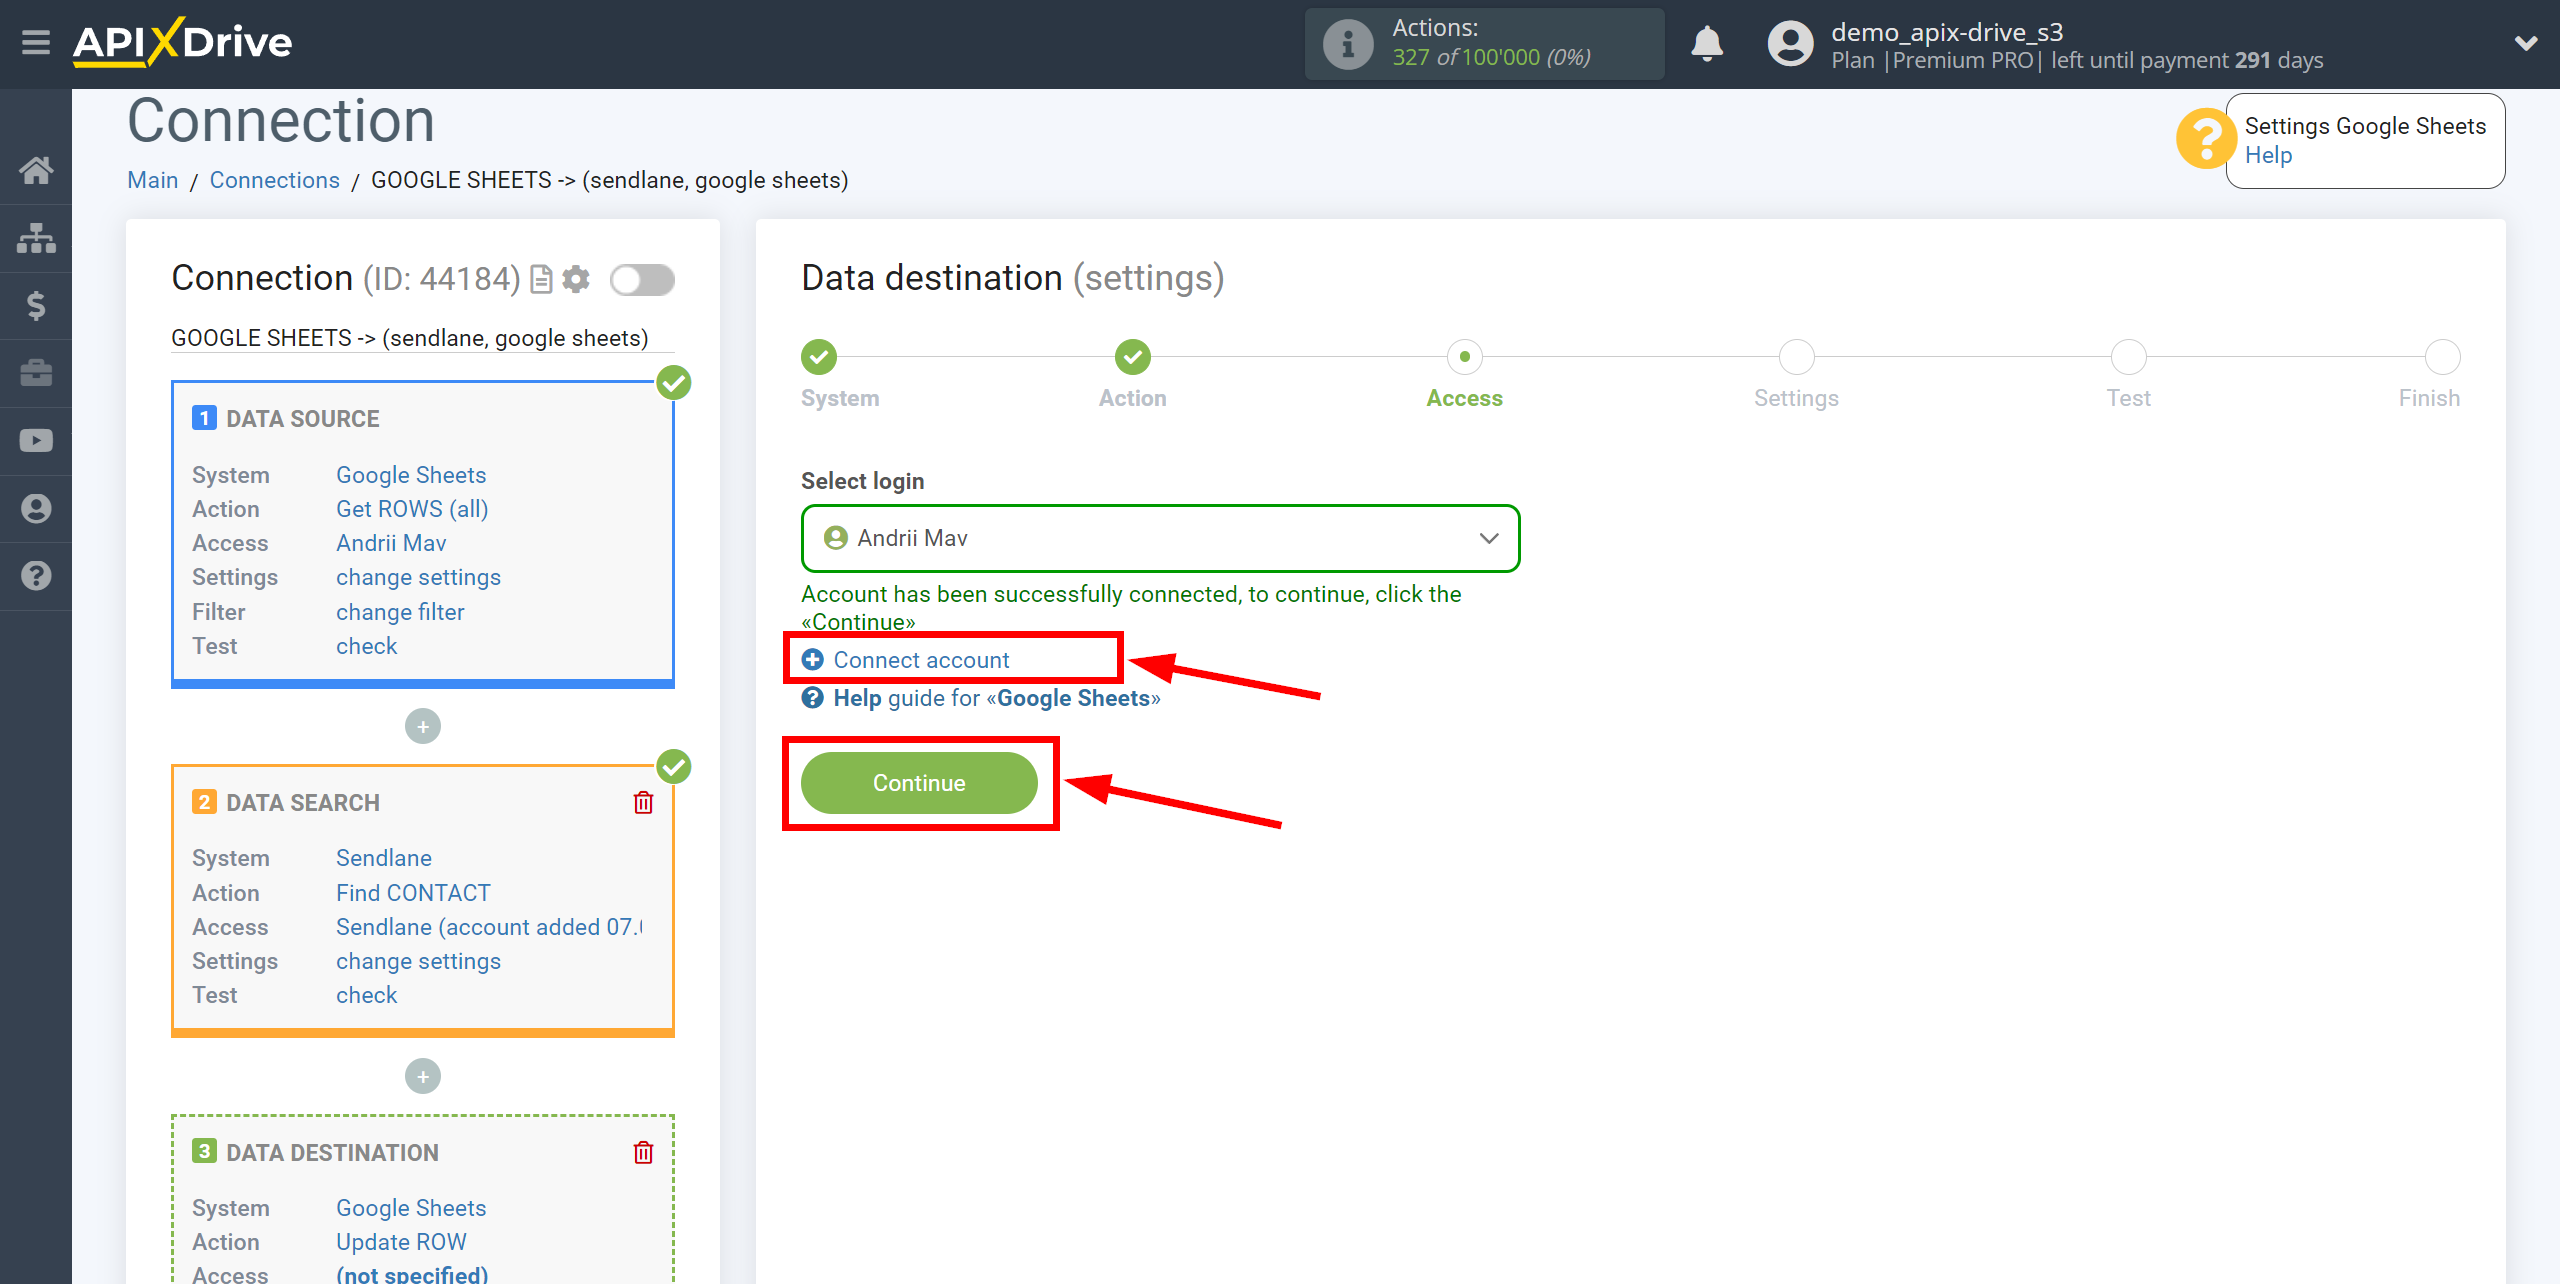The height and width of the screenshot is (1284, 2560).
Task: Go to Main breadcrumb
Action: 152,180
